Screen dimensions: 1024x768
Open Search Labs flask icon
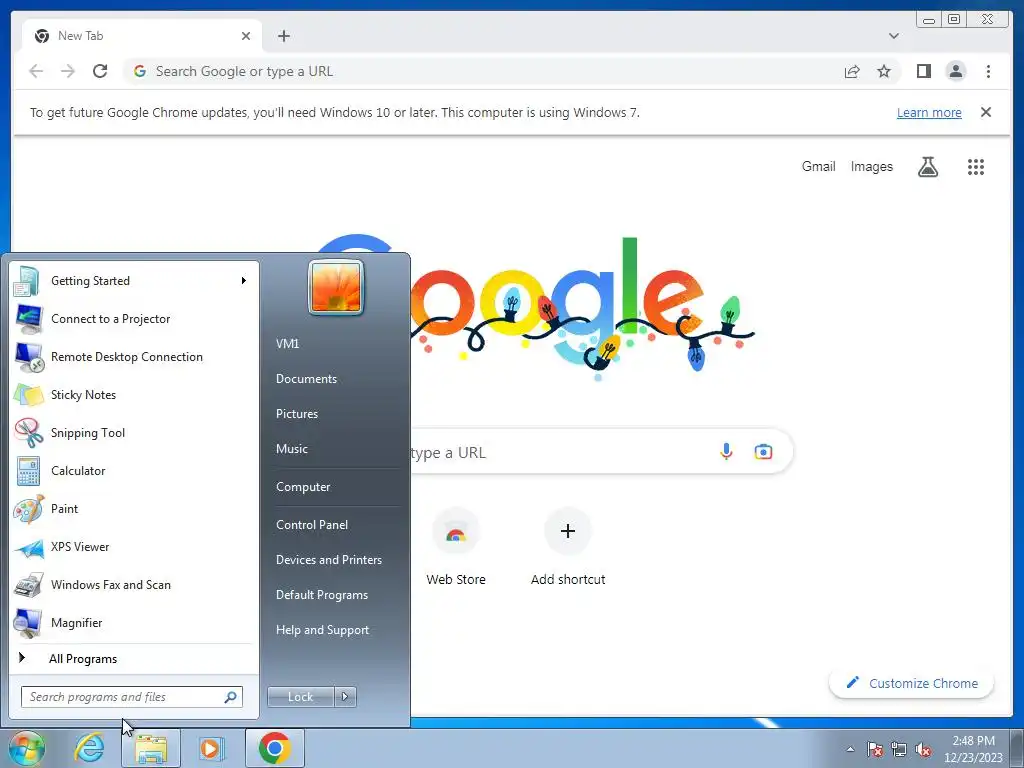pos(927,167)
